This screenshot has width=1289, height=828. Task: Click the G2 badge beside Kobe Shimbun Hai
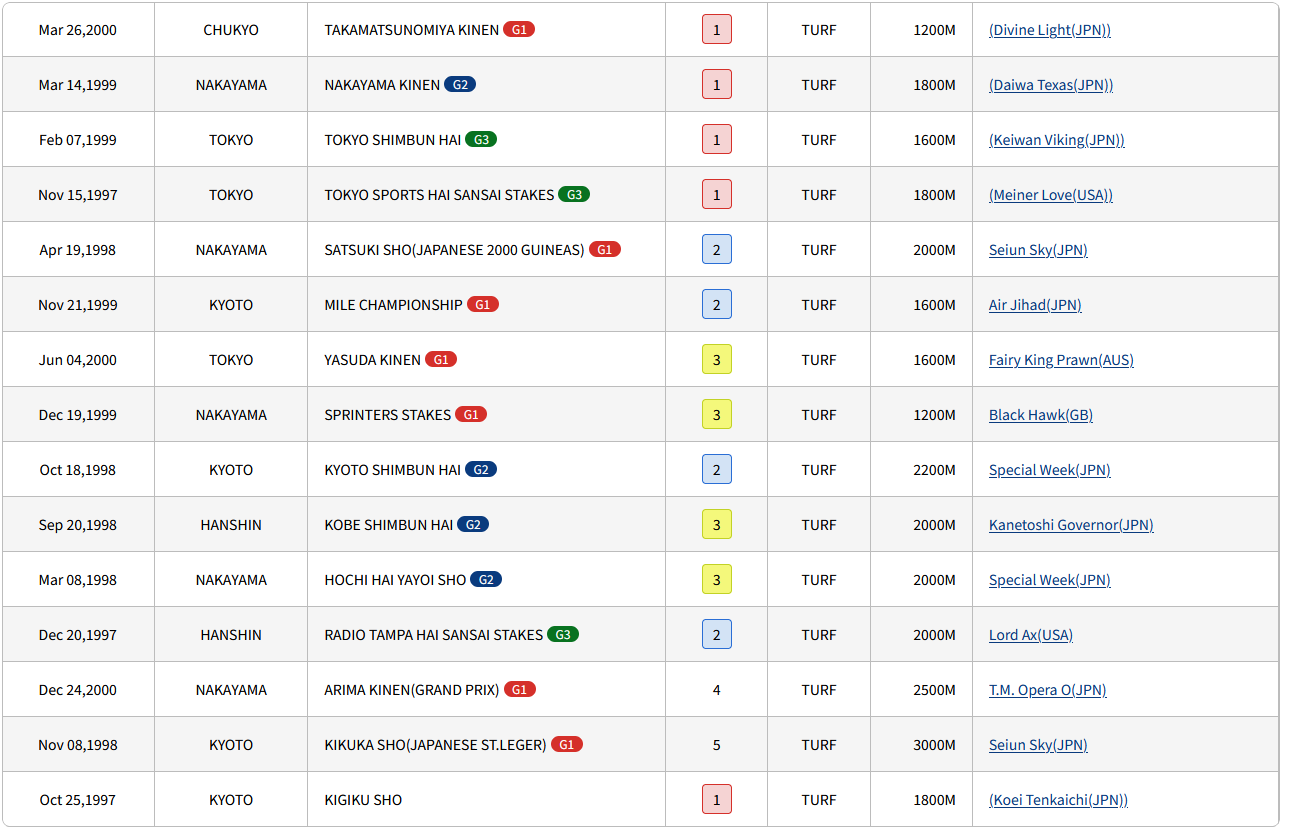coord(473,525)
